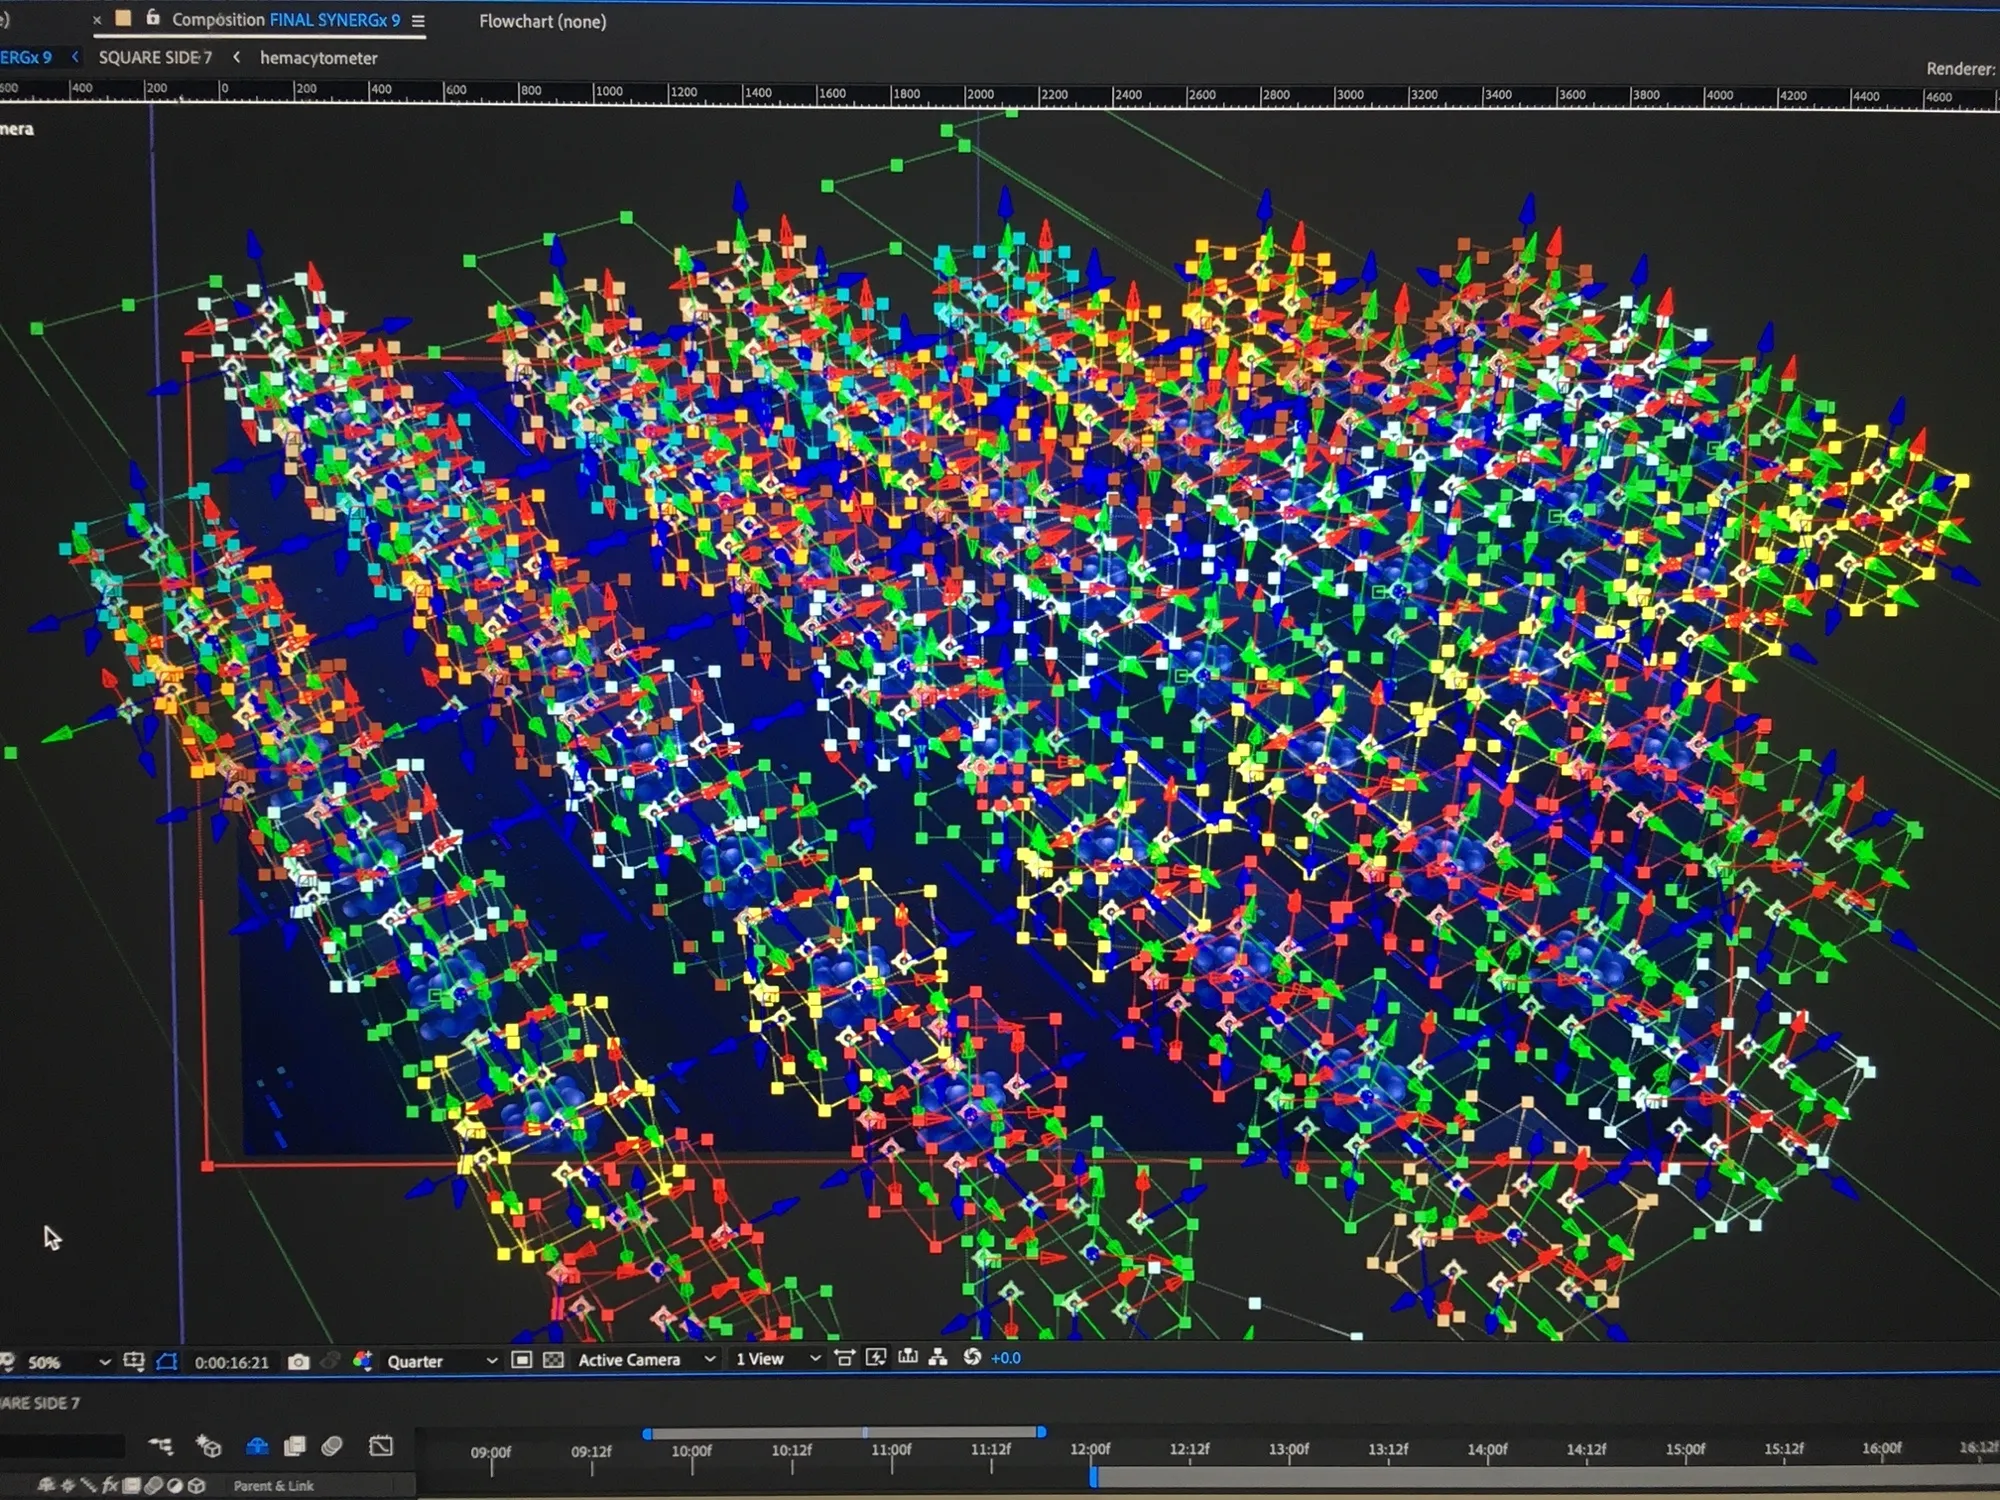This screenshot has width=2000, height=1500.
Task: Click the Shy switch column icon
Action: [47, 1486]
